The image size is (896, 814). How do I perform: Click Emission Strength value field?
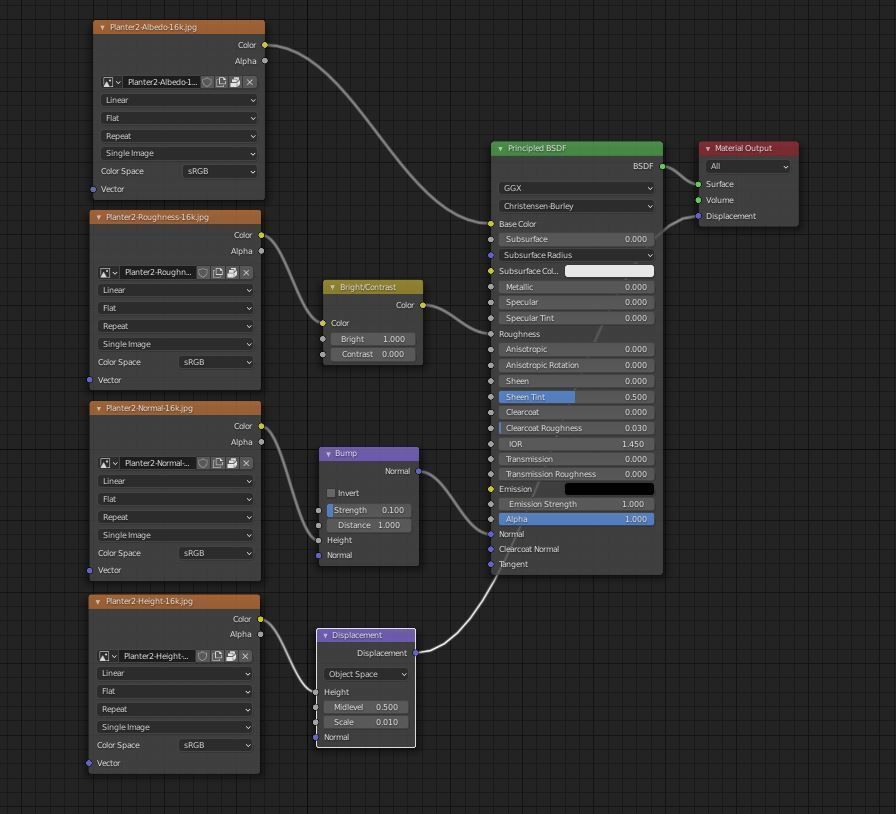point(577,504)
